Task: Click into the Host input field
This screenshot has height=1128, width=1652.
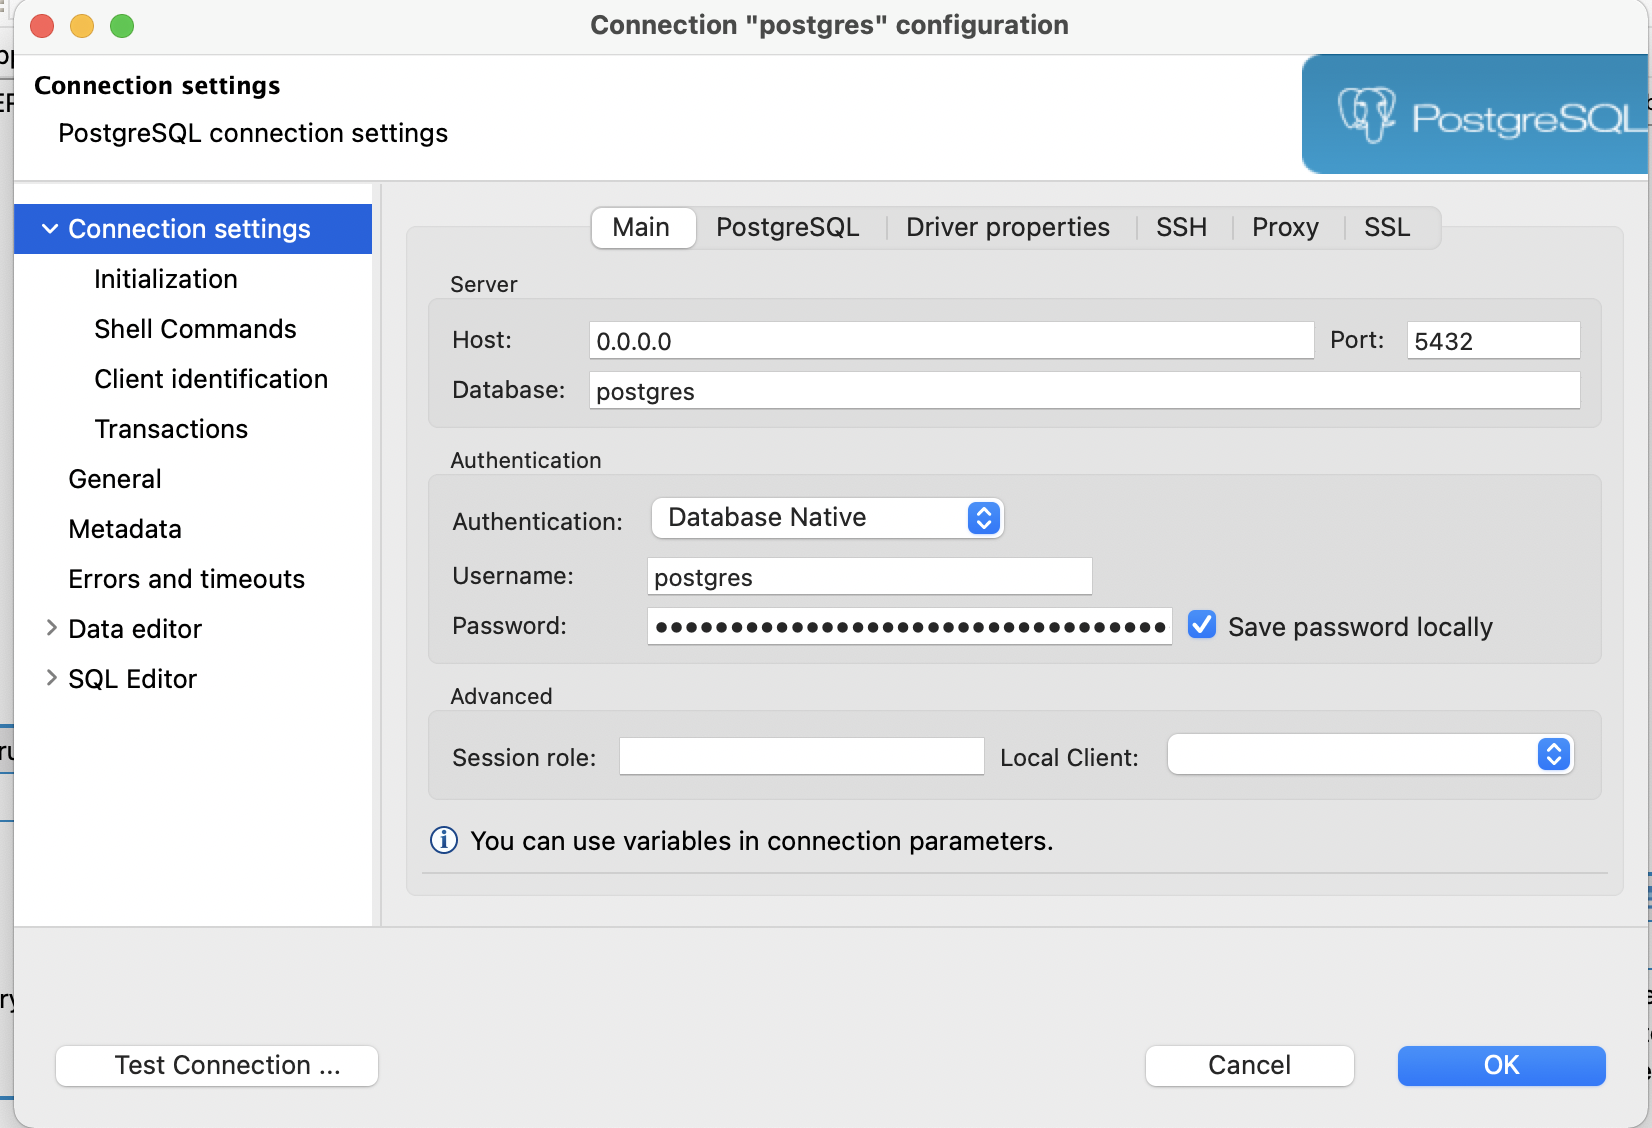Action: (x=950, y=341)
